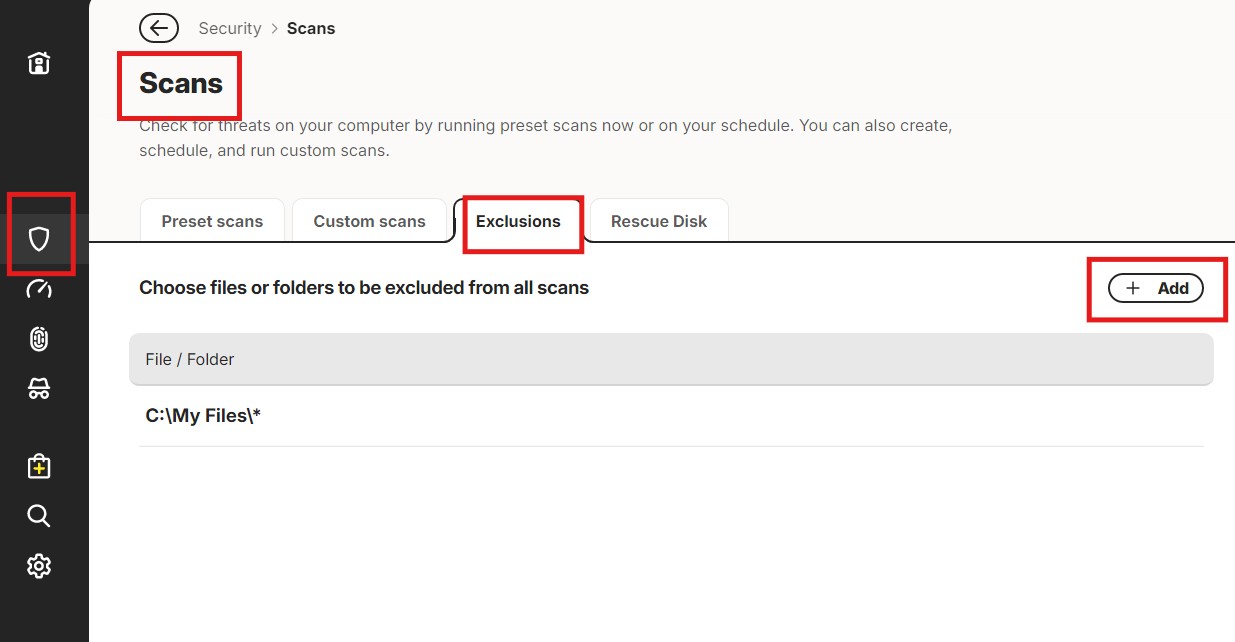Viewport: 1235px width, 642px height.
Task: Open the Performance gauge sidebar icon
Action: (39, 289)
